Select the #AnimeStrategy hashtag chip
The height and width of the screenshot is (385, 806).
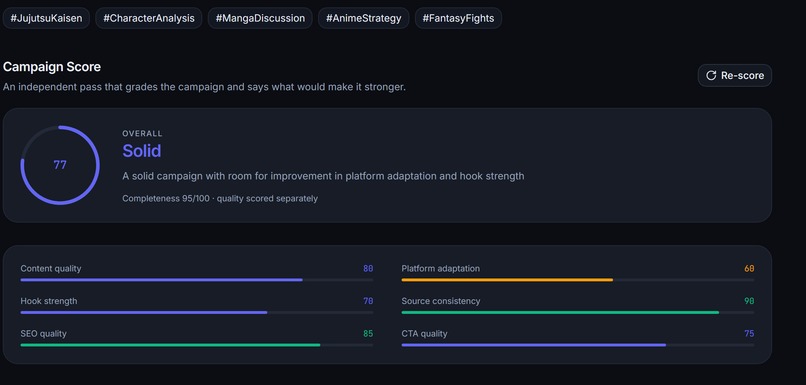pos(363,18)
